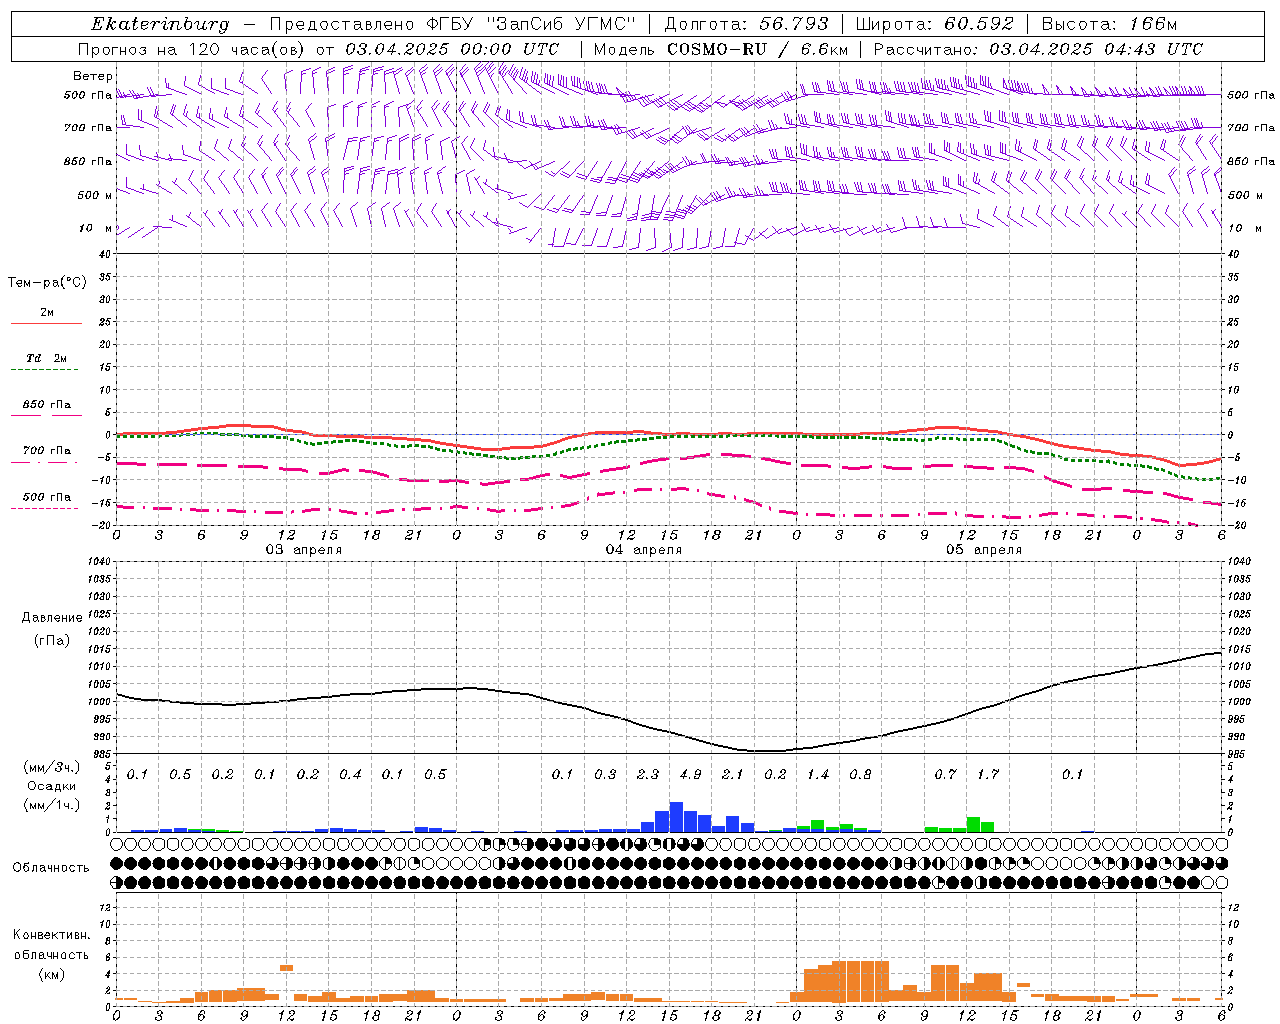The image size is (1280, 1024).
Task: Click the 2.3 precipitation amount
Action: coord(647,775)
